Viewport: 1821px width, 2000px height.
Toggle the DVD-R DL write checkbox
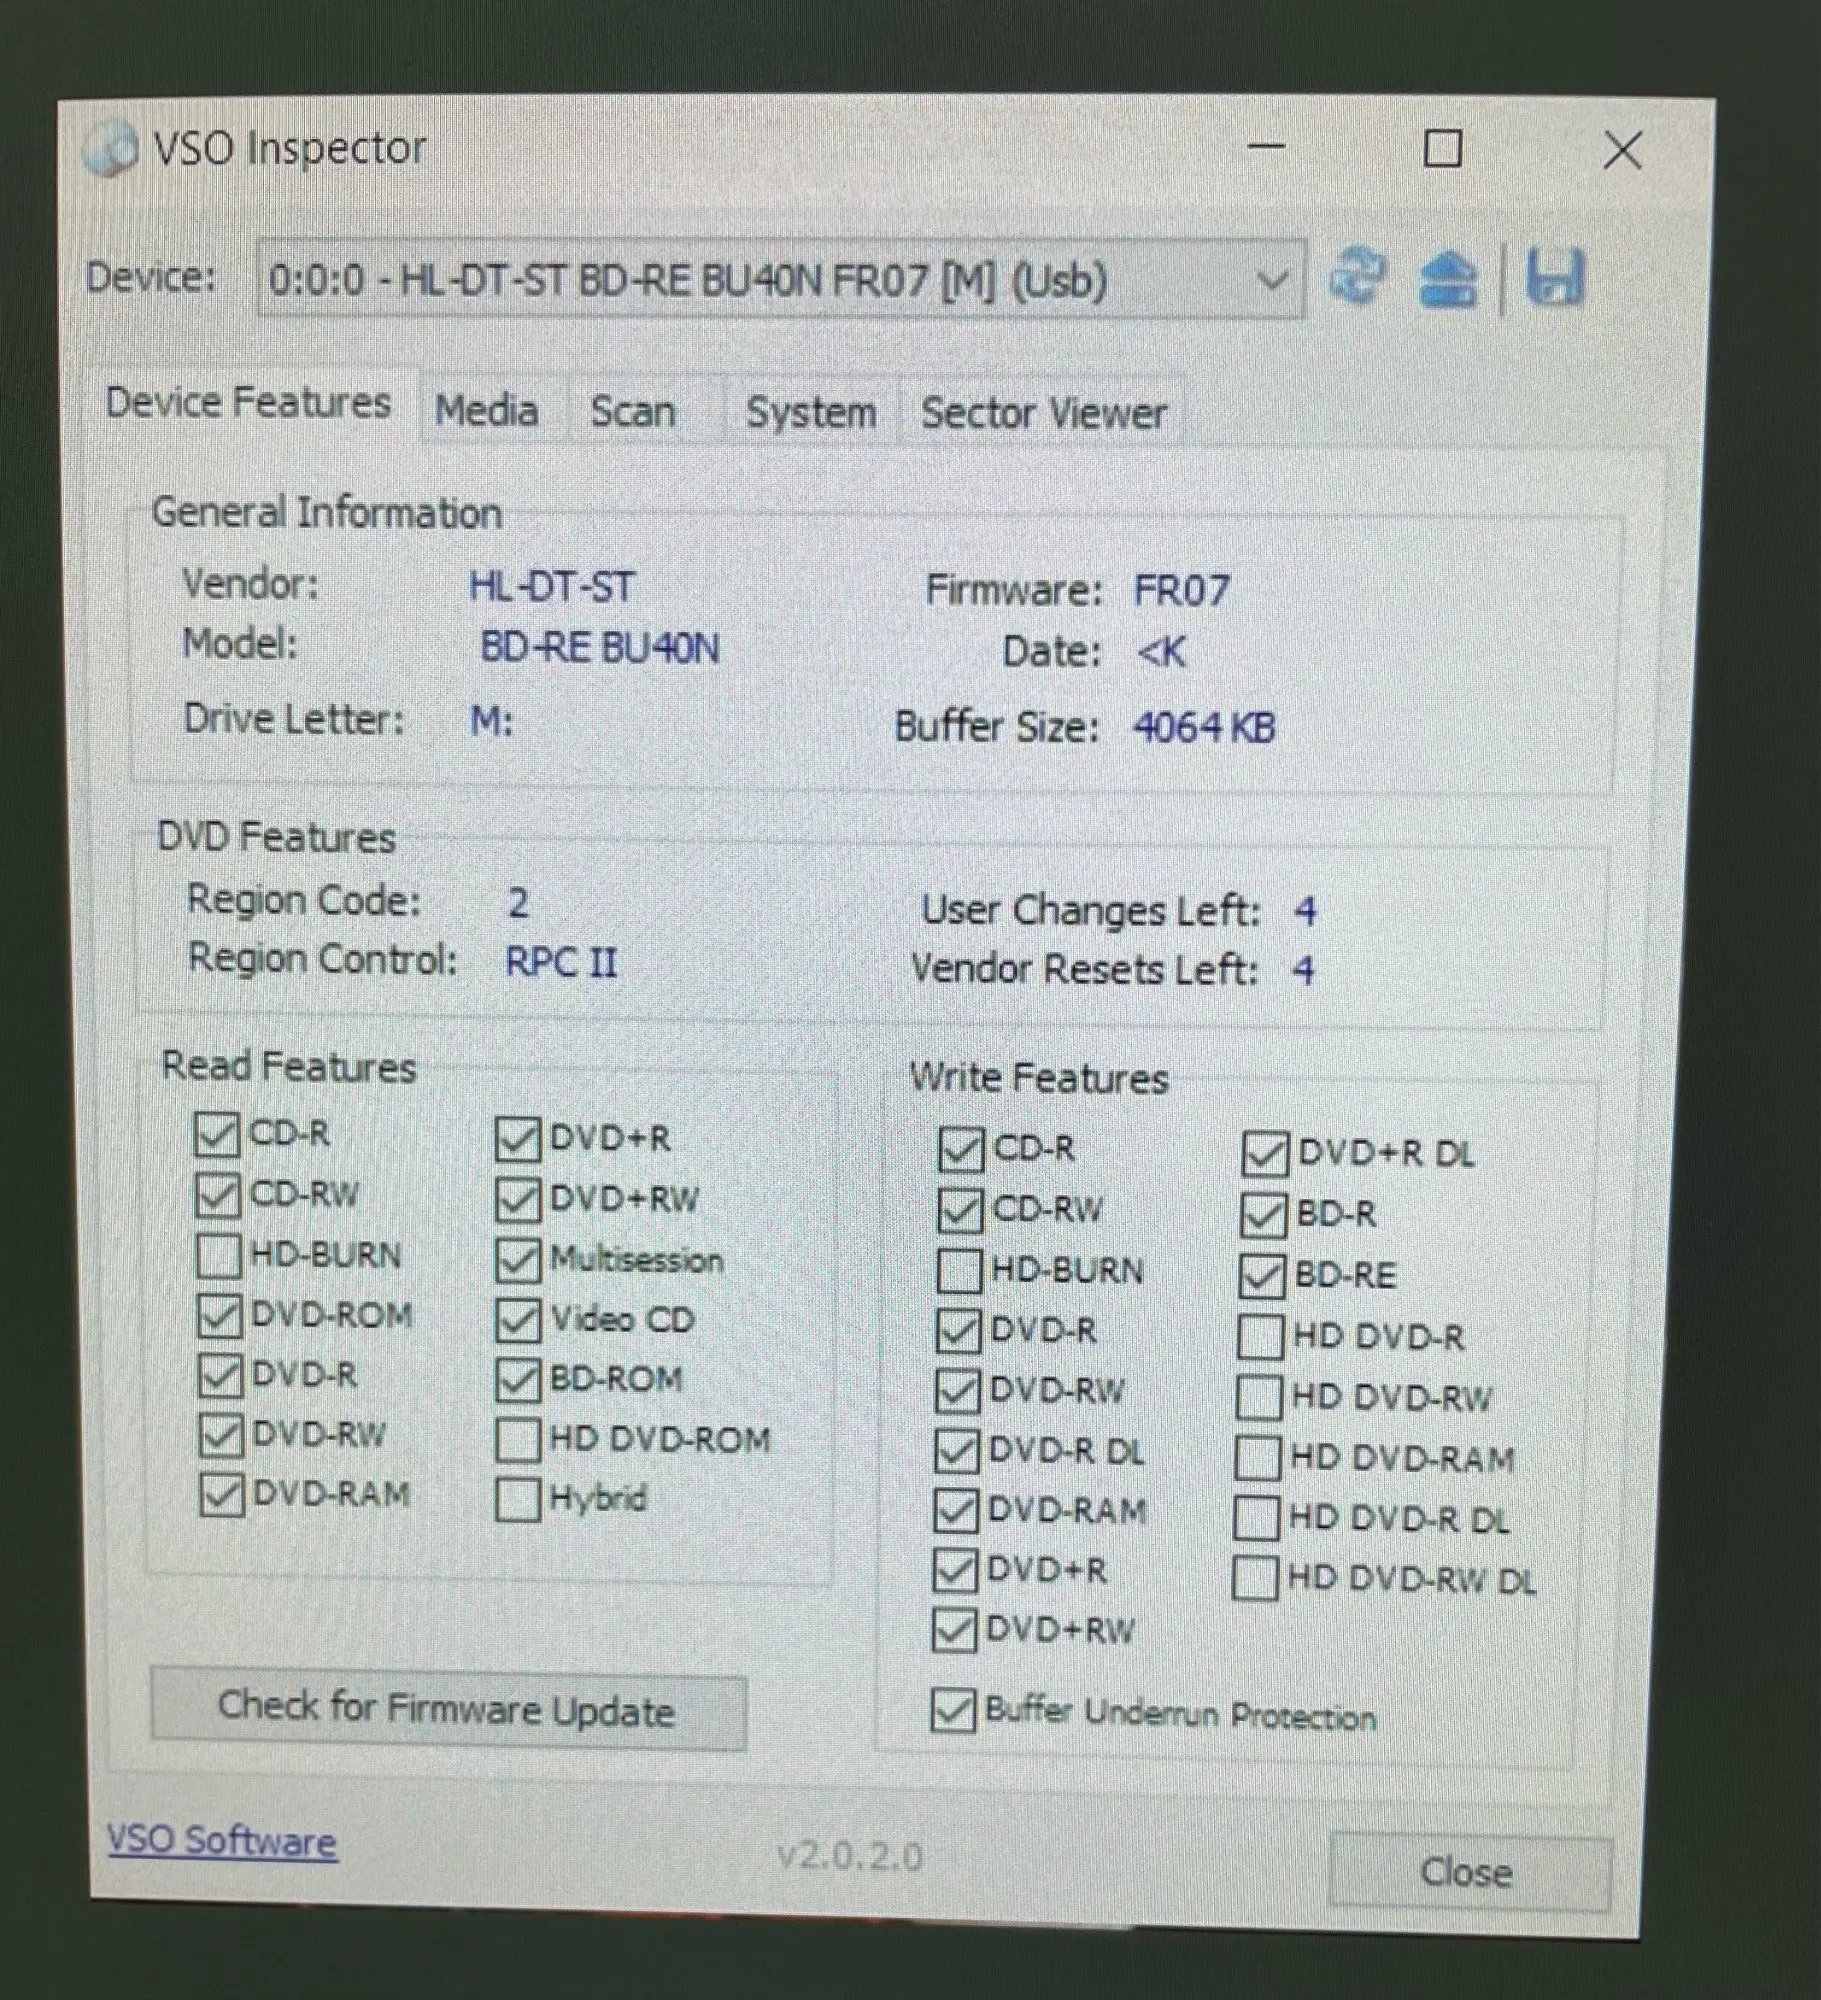click(956, 1451)
